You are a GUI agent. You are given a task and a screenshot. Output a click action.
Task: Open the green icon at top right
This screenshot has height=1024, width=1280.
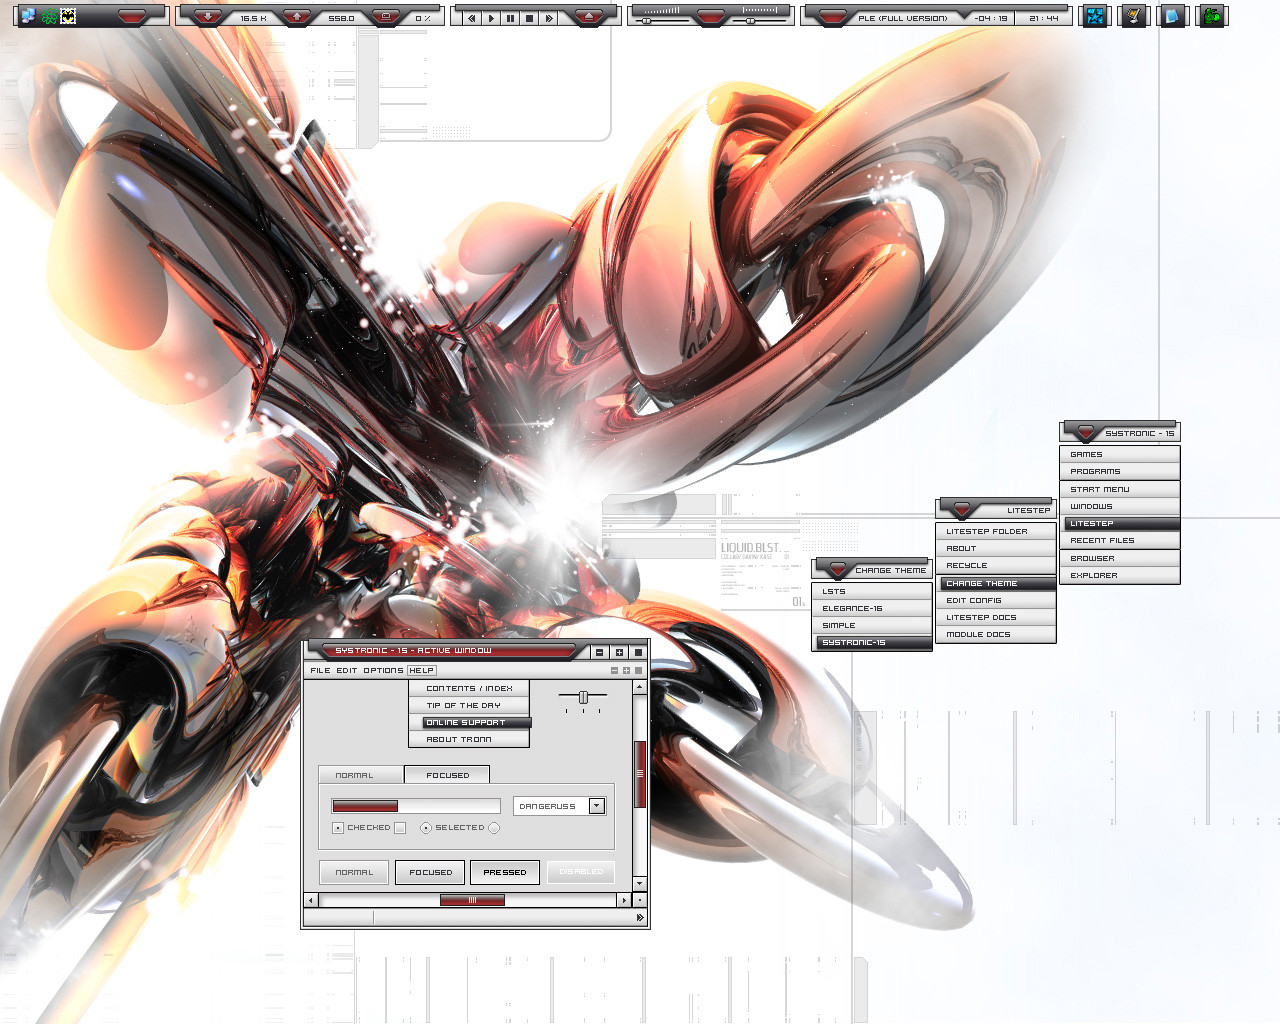click(x=1211, y=16)
